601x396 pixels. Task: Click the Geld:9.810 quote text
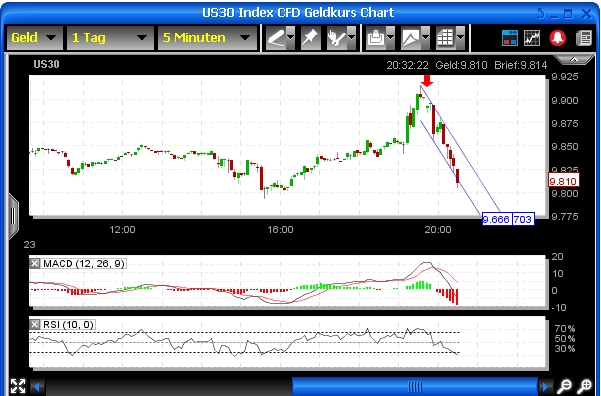(x=461, y=65)
